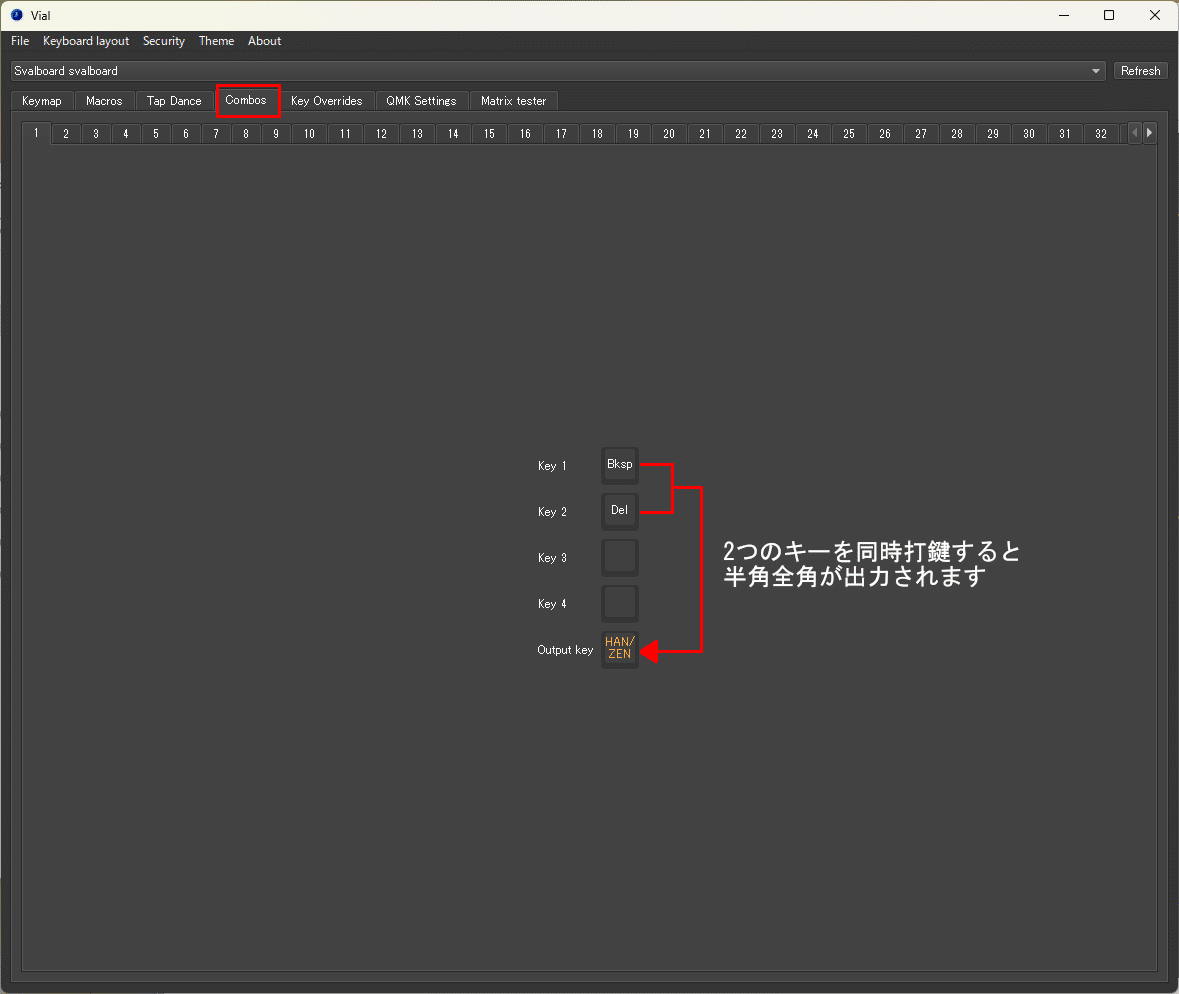Click the Bksp key for Key 1
Viewport: 1179px width, 994px height.
(x=620, y=465)
